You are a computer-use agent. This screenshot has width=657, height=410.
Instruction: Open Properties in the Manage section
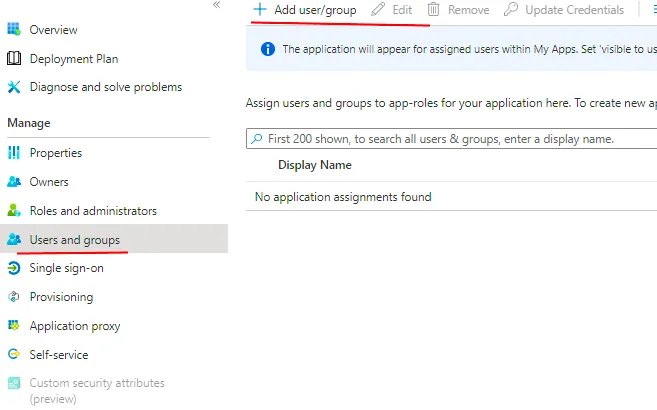click(55, 153)
